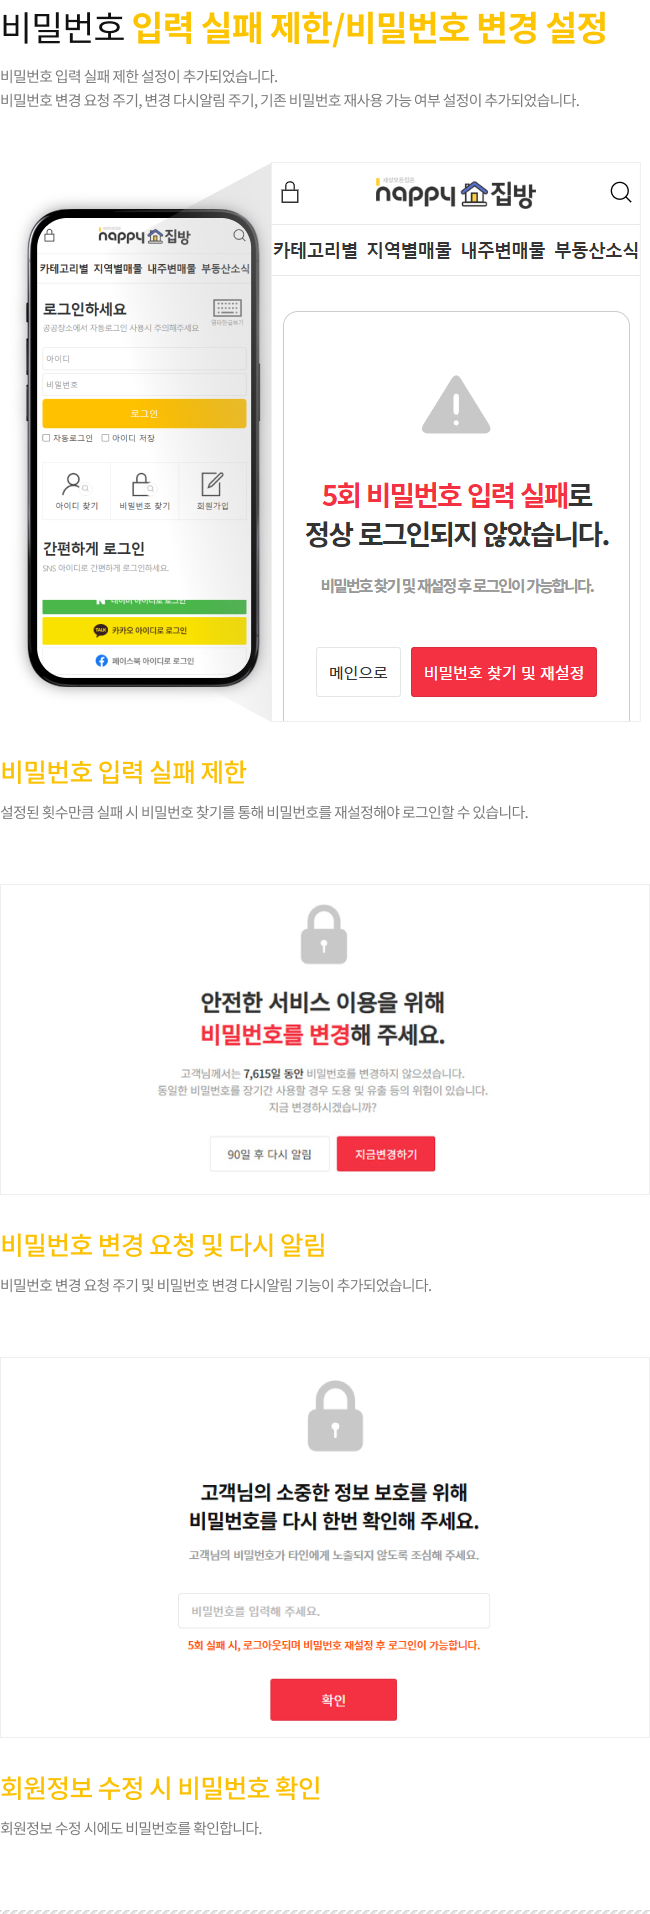The image size is (650, 1914).
Task: Choose 90일 후 다시 알림
Action: 269,1154
